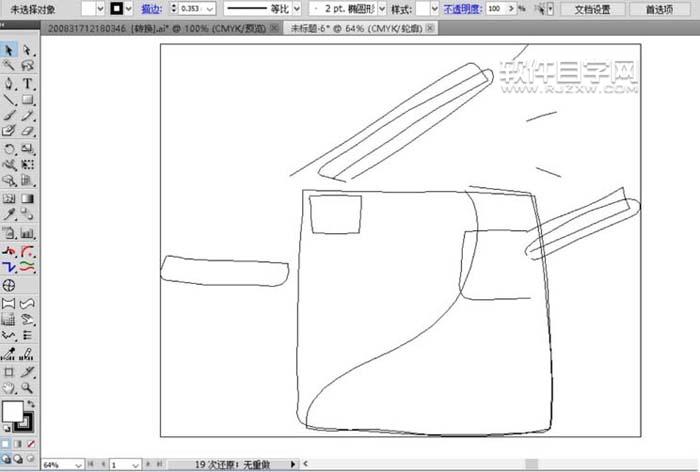
Task: Select the Rectangle tool
Action: [28, 100]
